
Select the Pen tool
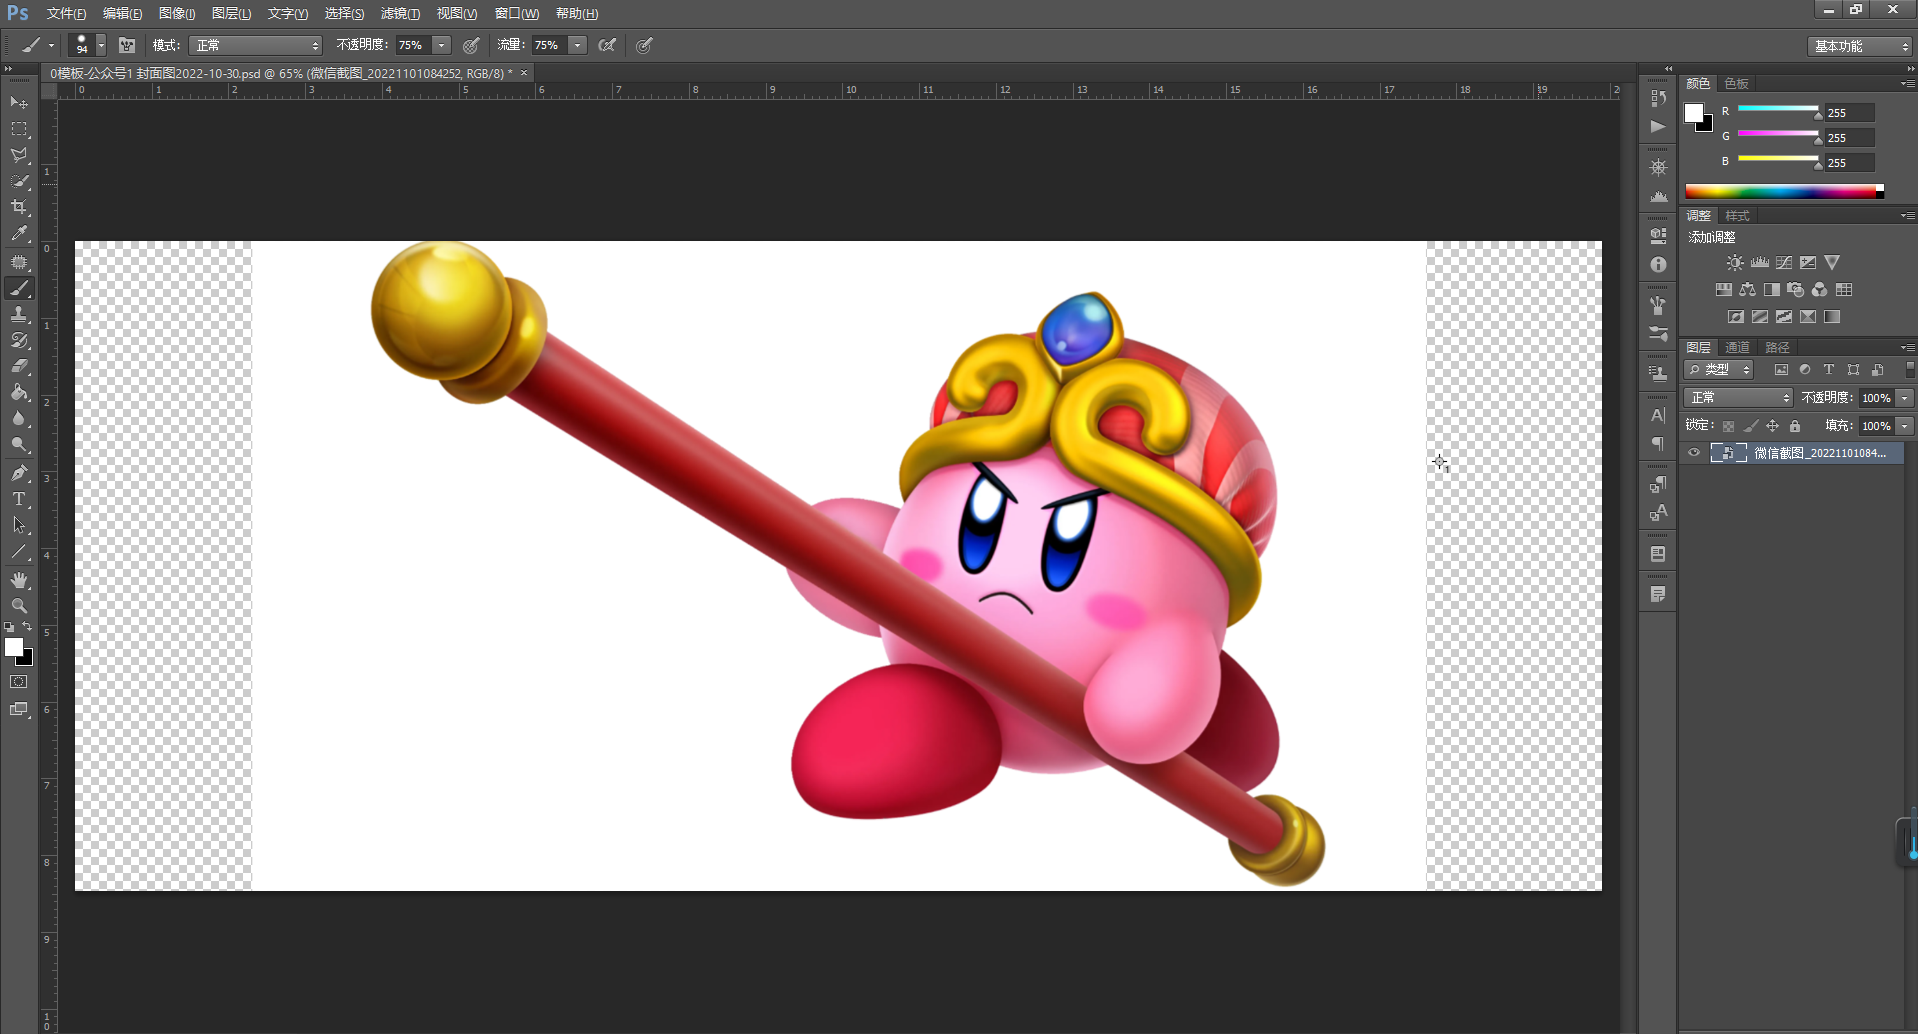[19, 472]
